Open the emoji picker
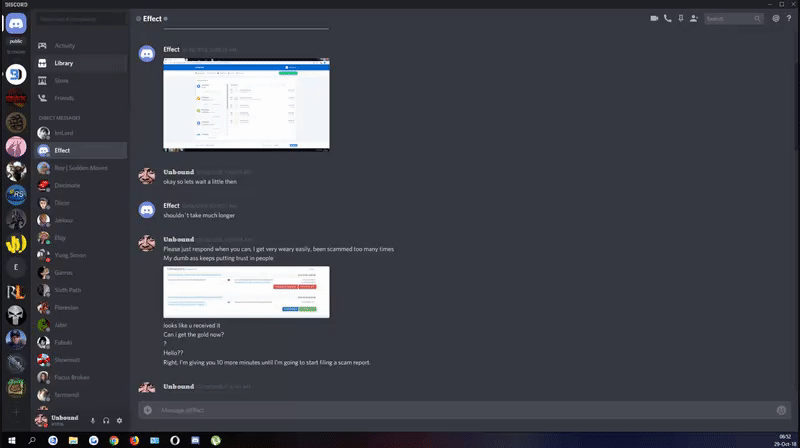The height and width of the screenshot is (448, 800). pyautogui.click(x=781, y=410)
